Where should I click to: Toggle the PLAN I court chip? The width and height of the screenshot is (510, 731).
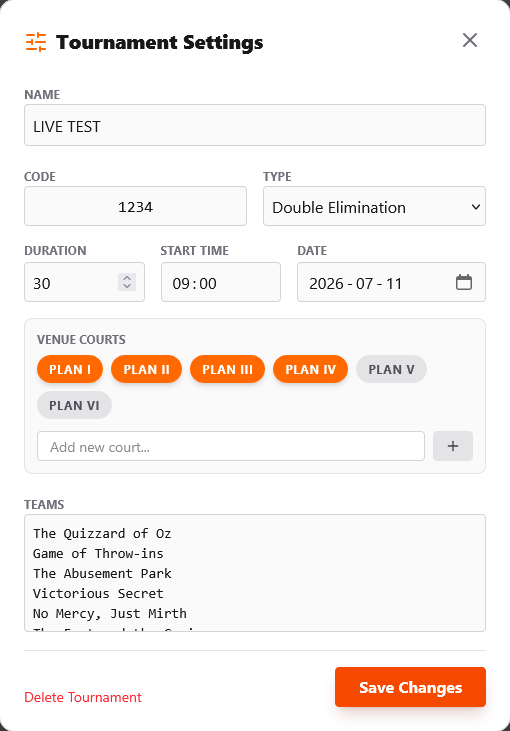click(70, 369)
